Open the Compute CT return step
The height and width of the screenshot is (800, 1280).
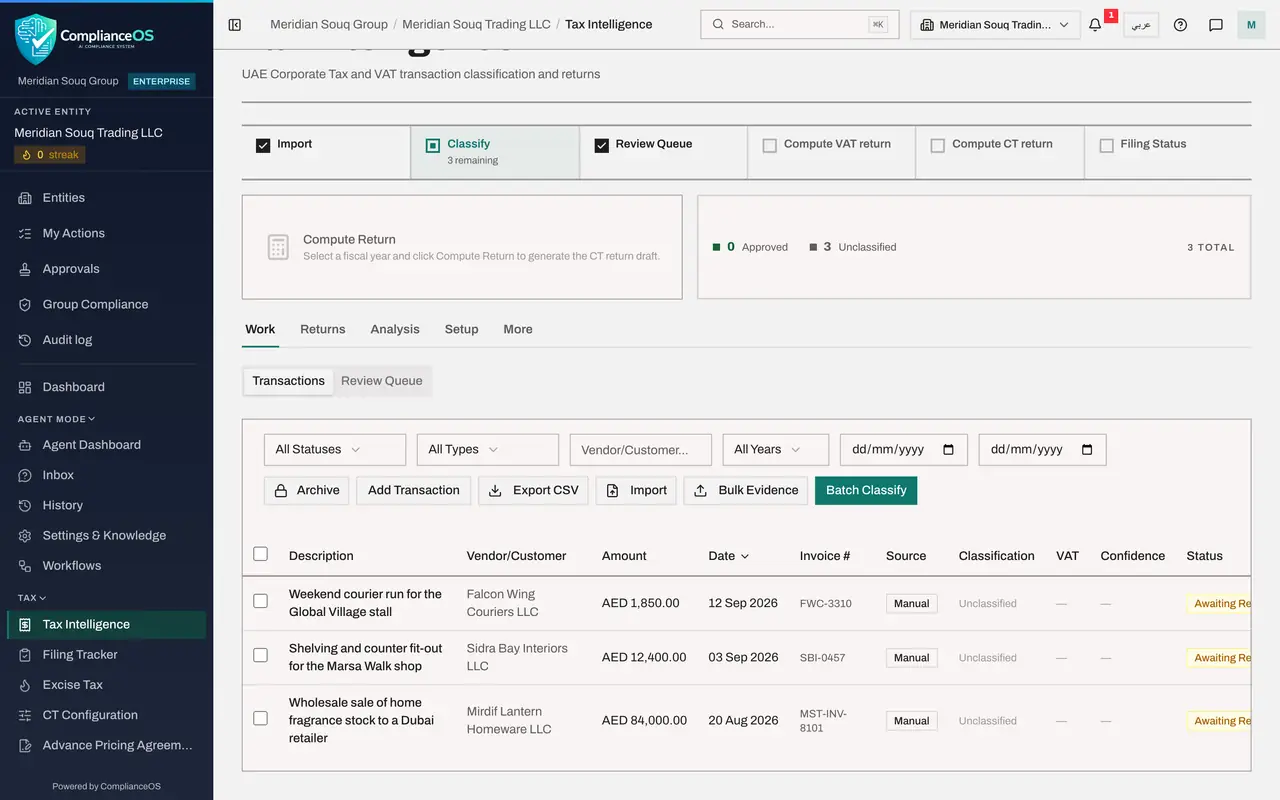tap(1000, 152)
